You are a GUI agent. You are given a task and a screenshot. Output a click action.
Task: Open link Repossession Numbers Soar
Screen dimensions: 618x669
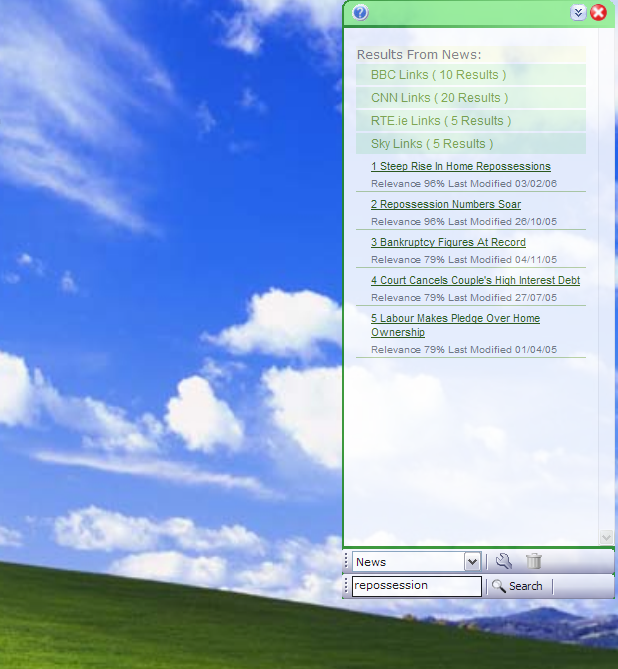coord(446,204)
